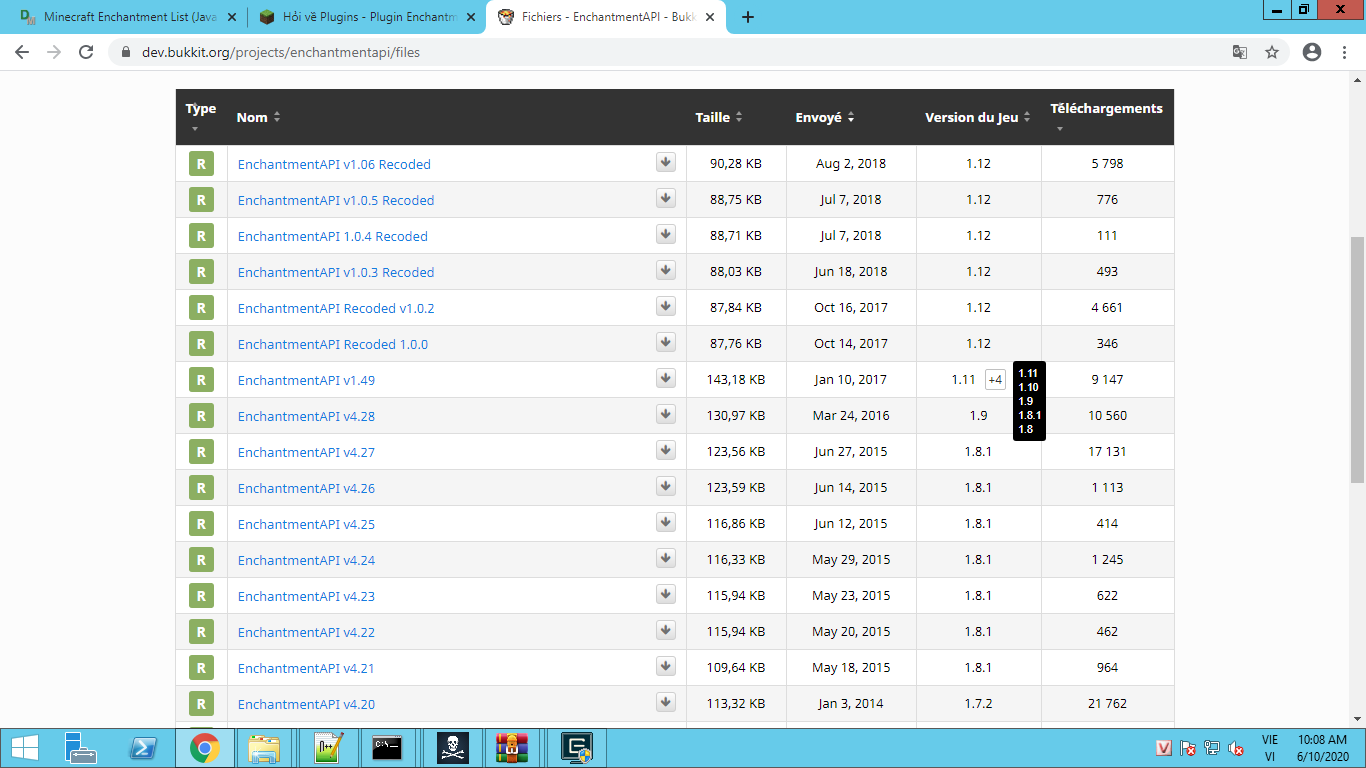Download EnchantmentAPI v1.06 Recoded via arrow icon

(666, 163)
